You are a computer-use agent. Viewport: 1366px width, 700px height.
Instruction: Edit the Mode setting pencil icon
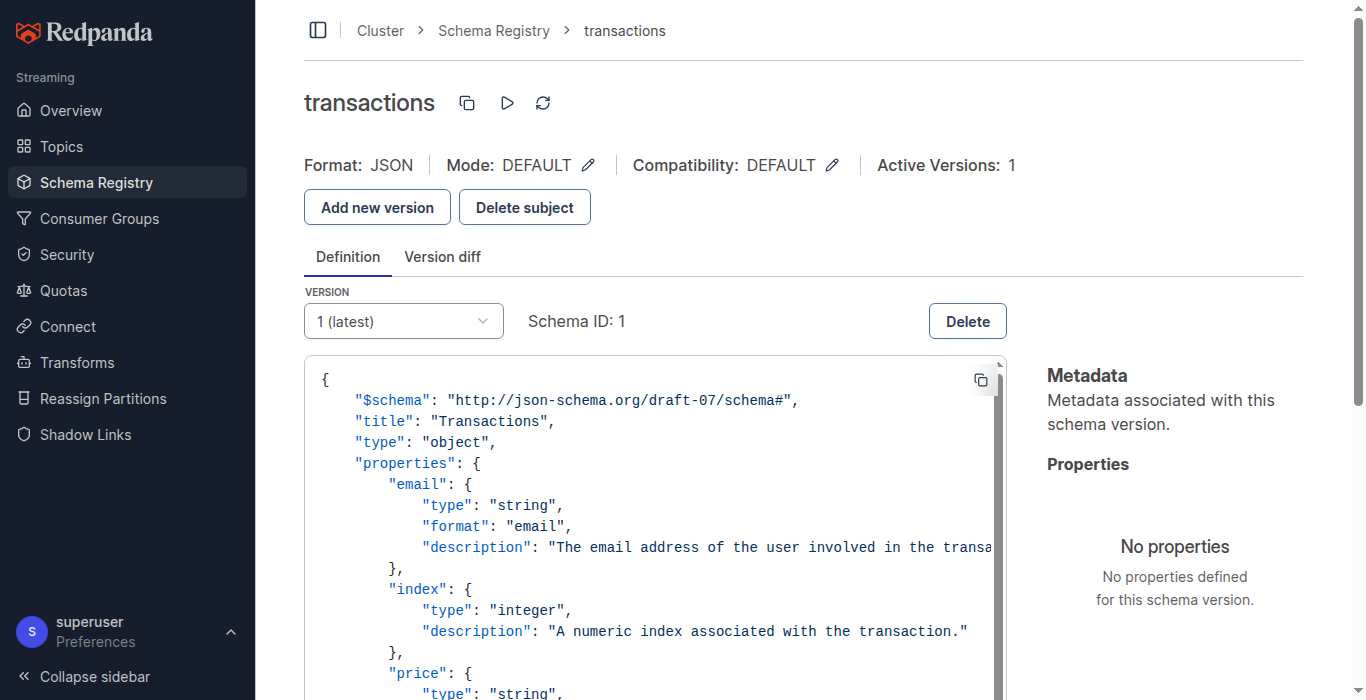pyautogui.click(x=588, y=165)
